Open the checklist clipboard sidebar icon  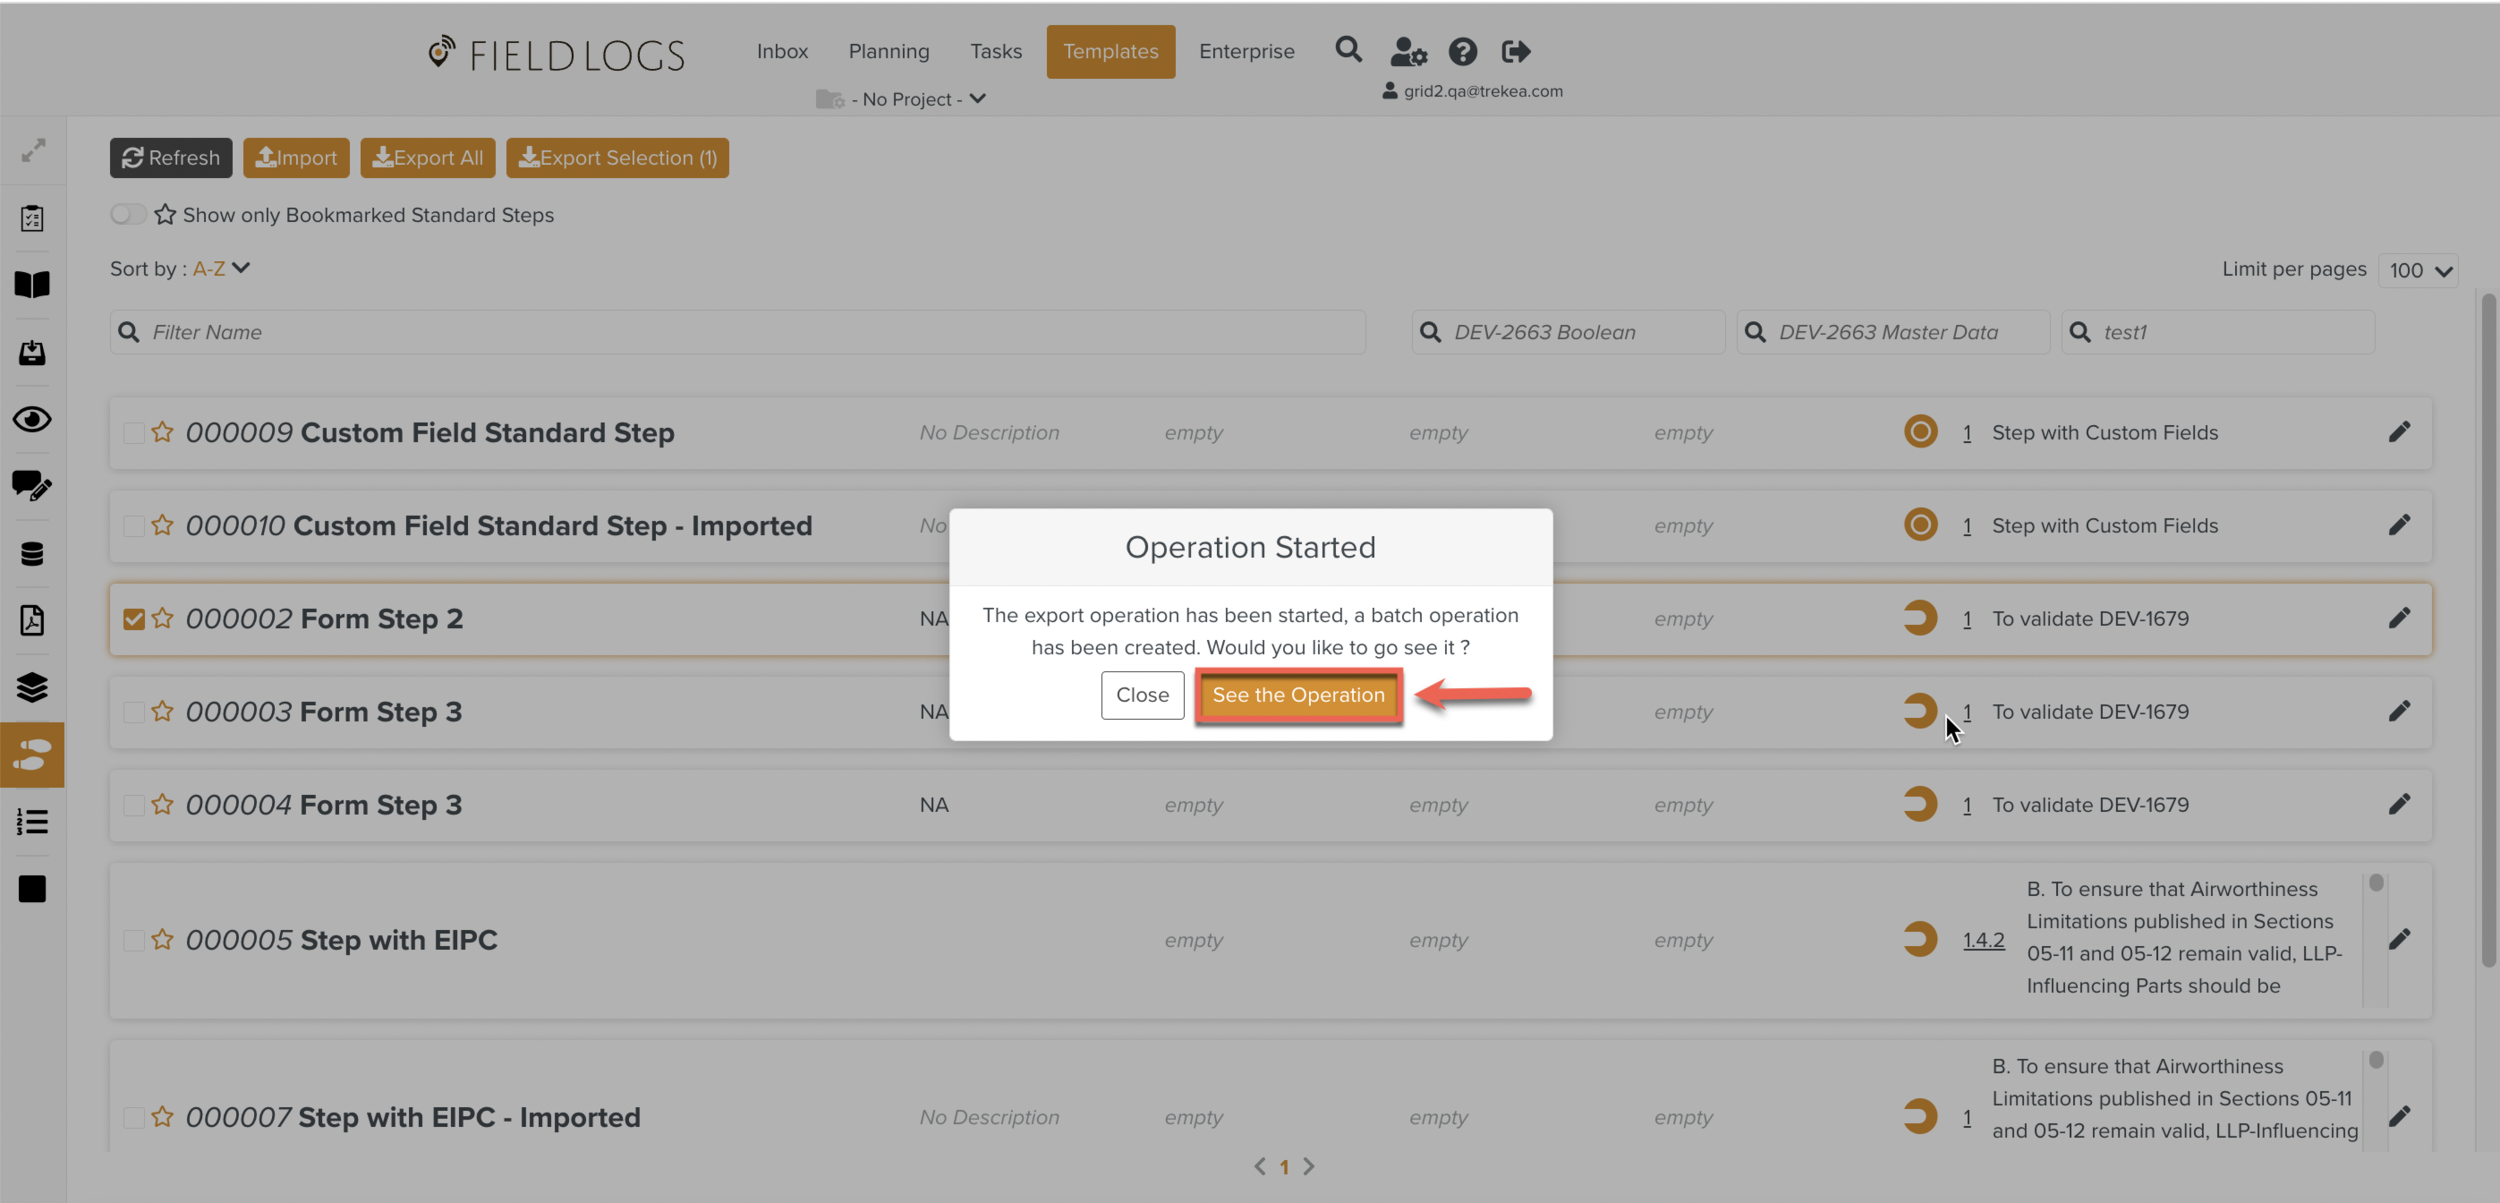[32, 218]
